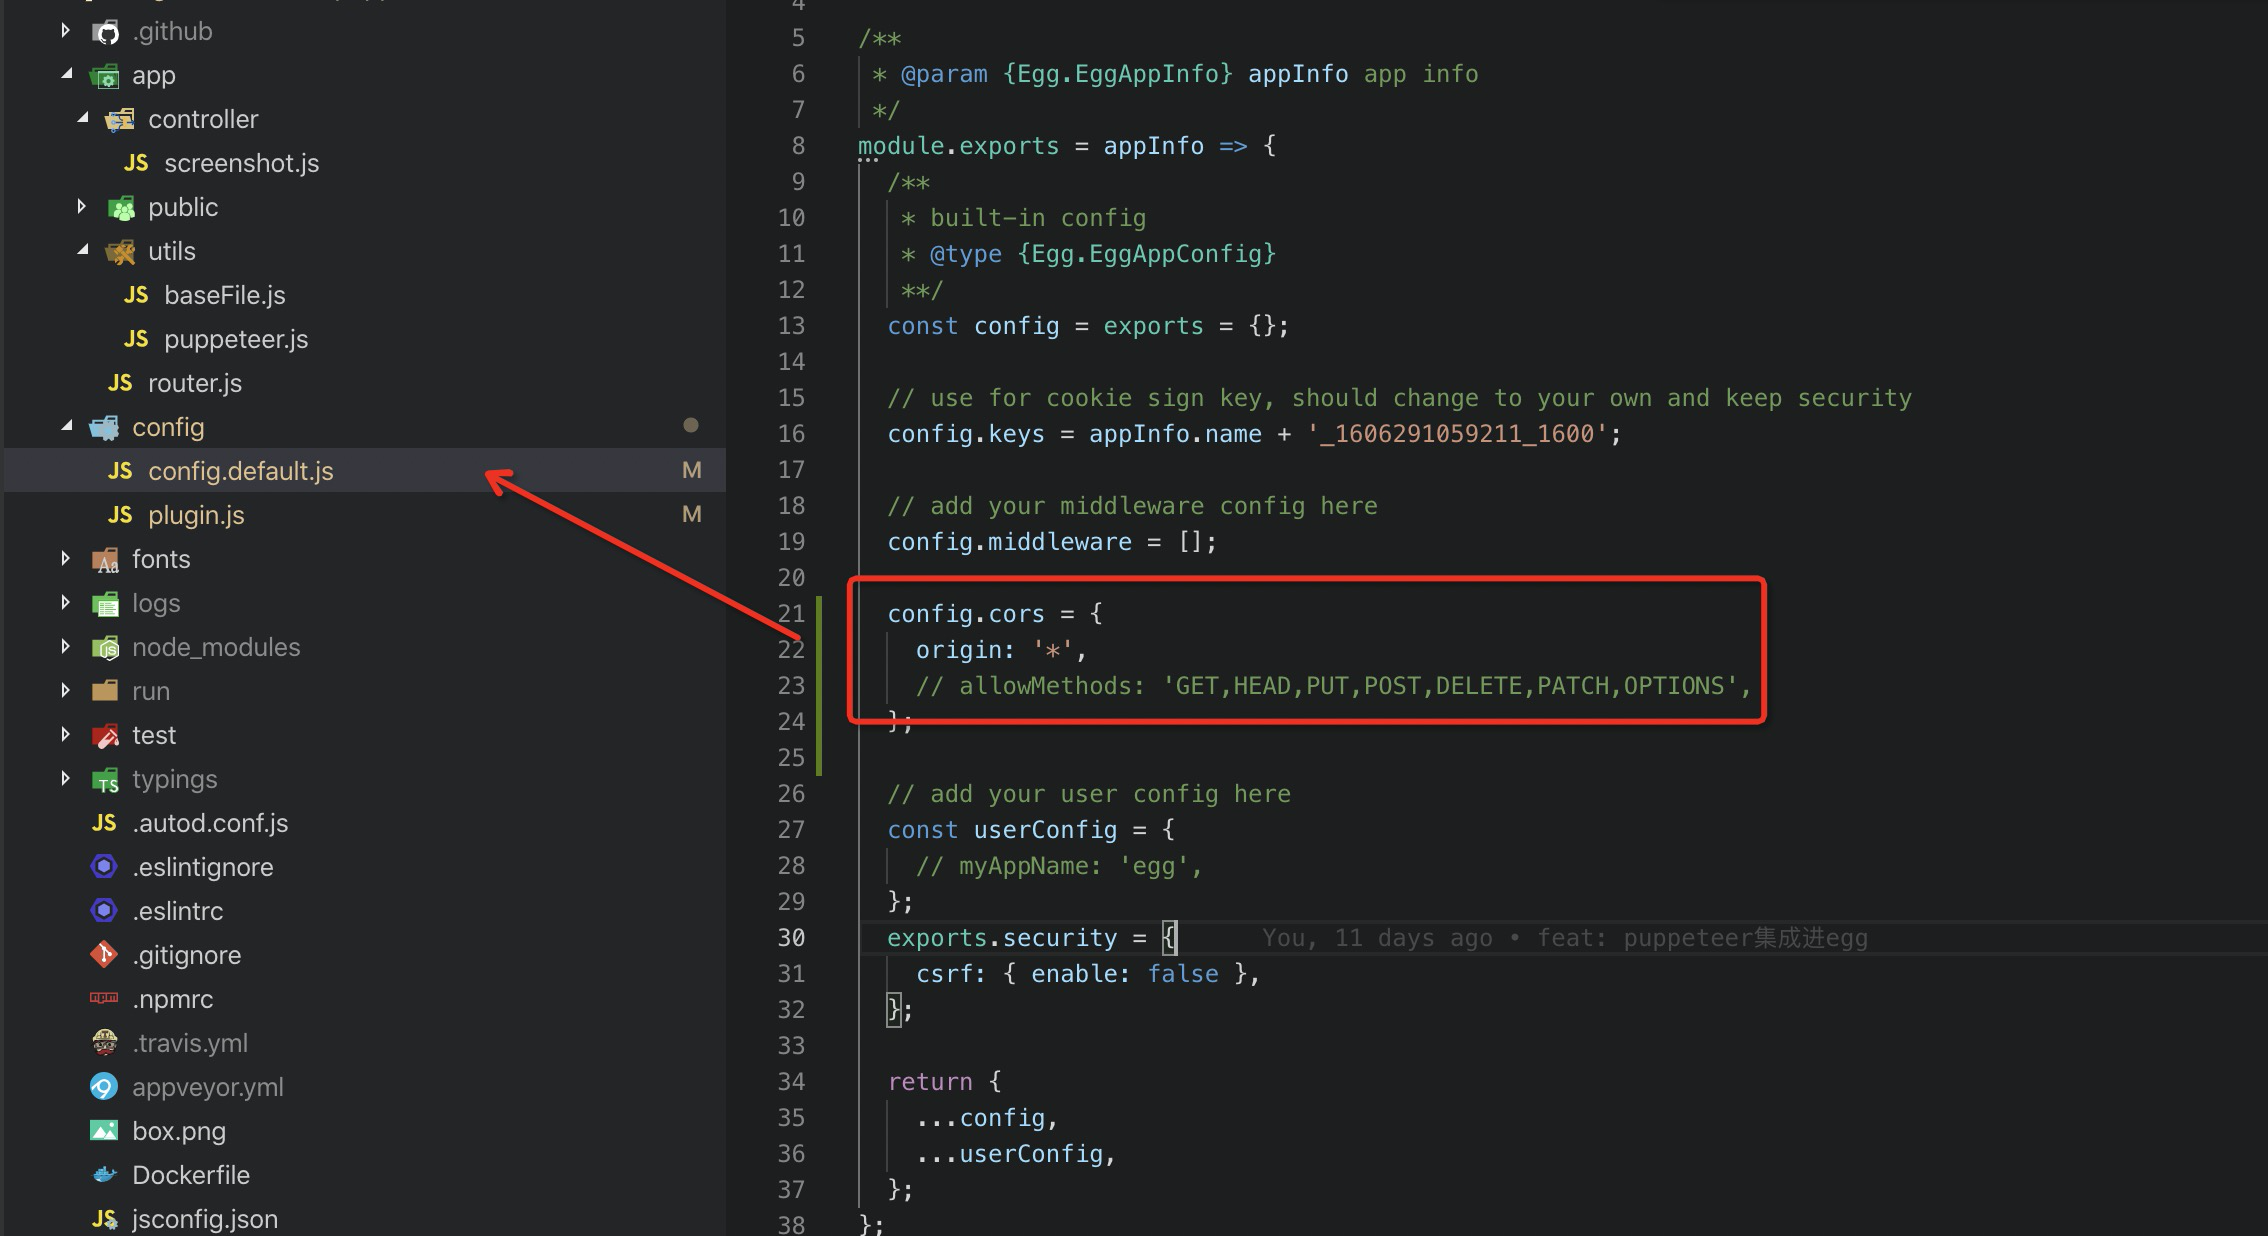Image resolution: width=2268 pixels, height=1236 pixels.
Task: Click the fonts folder icon
Action: click(x=105, y=560)
